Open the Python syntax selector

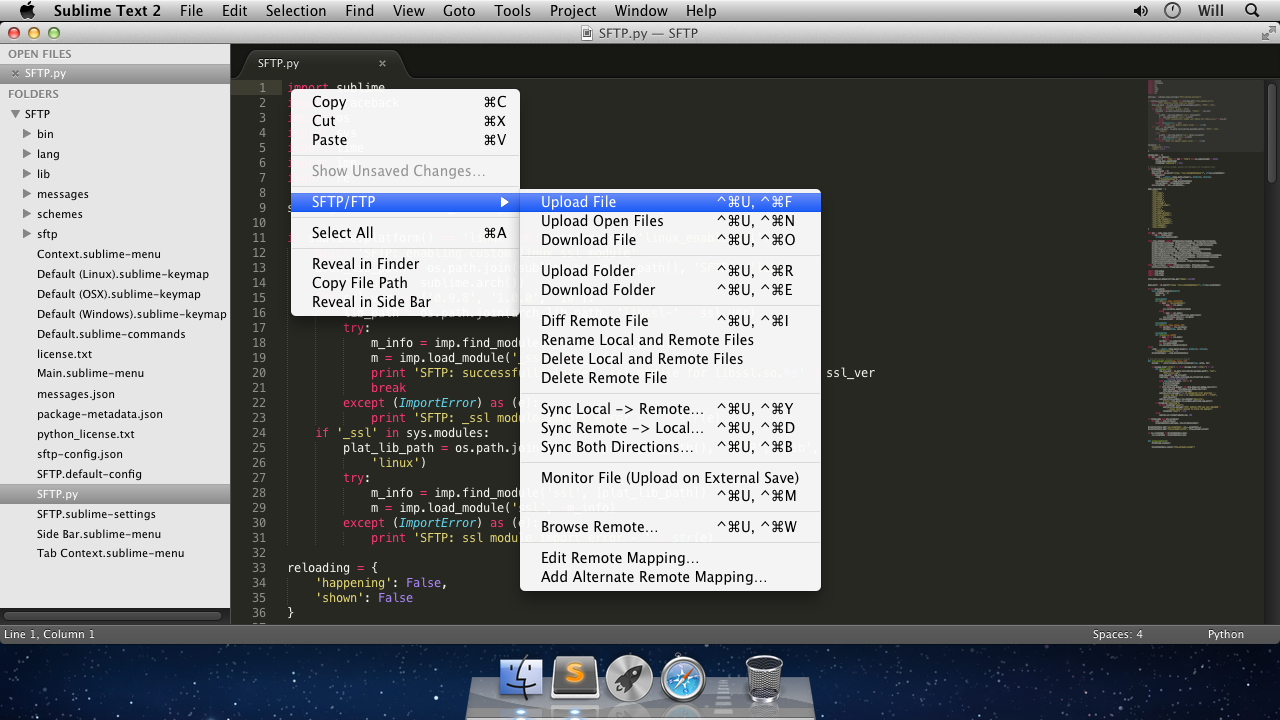pyautogui.click(x=1225, y=634)
